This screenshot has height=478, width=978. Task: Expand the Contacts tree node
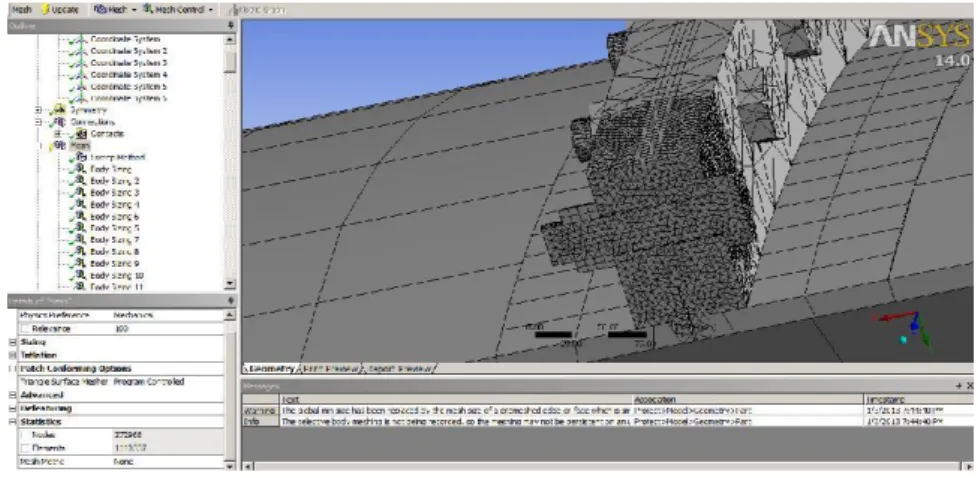tap(59, 134)
